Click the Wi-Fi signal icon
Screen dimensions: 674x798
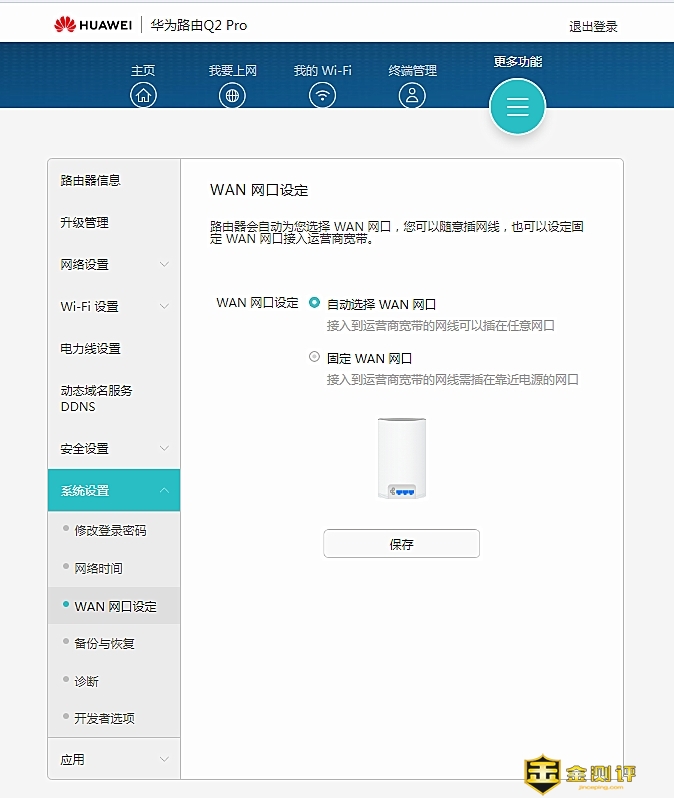coord(322,95)
